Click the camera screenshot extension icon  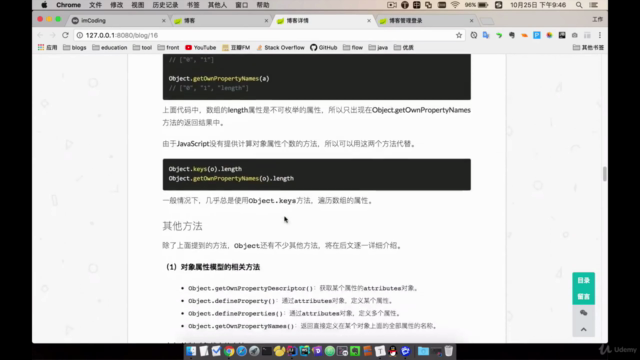[x=575, y=35]
